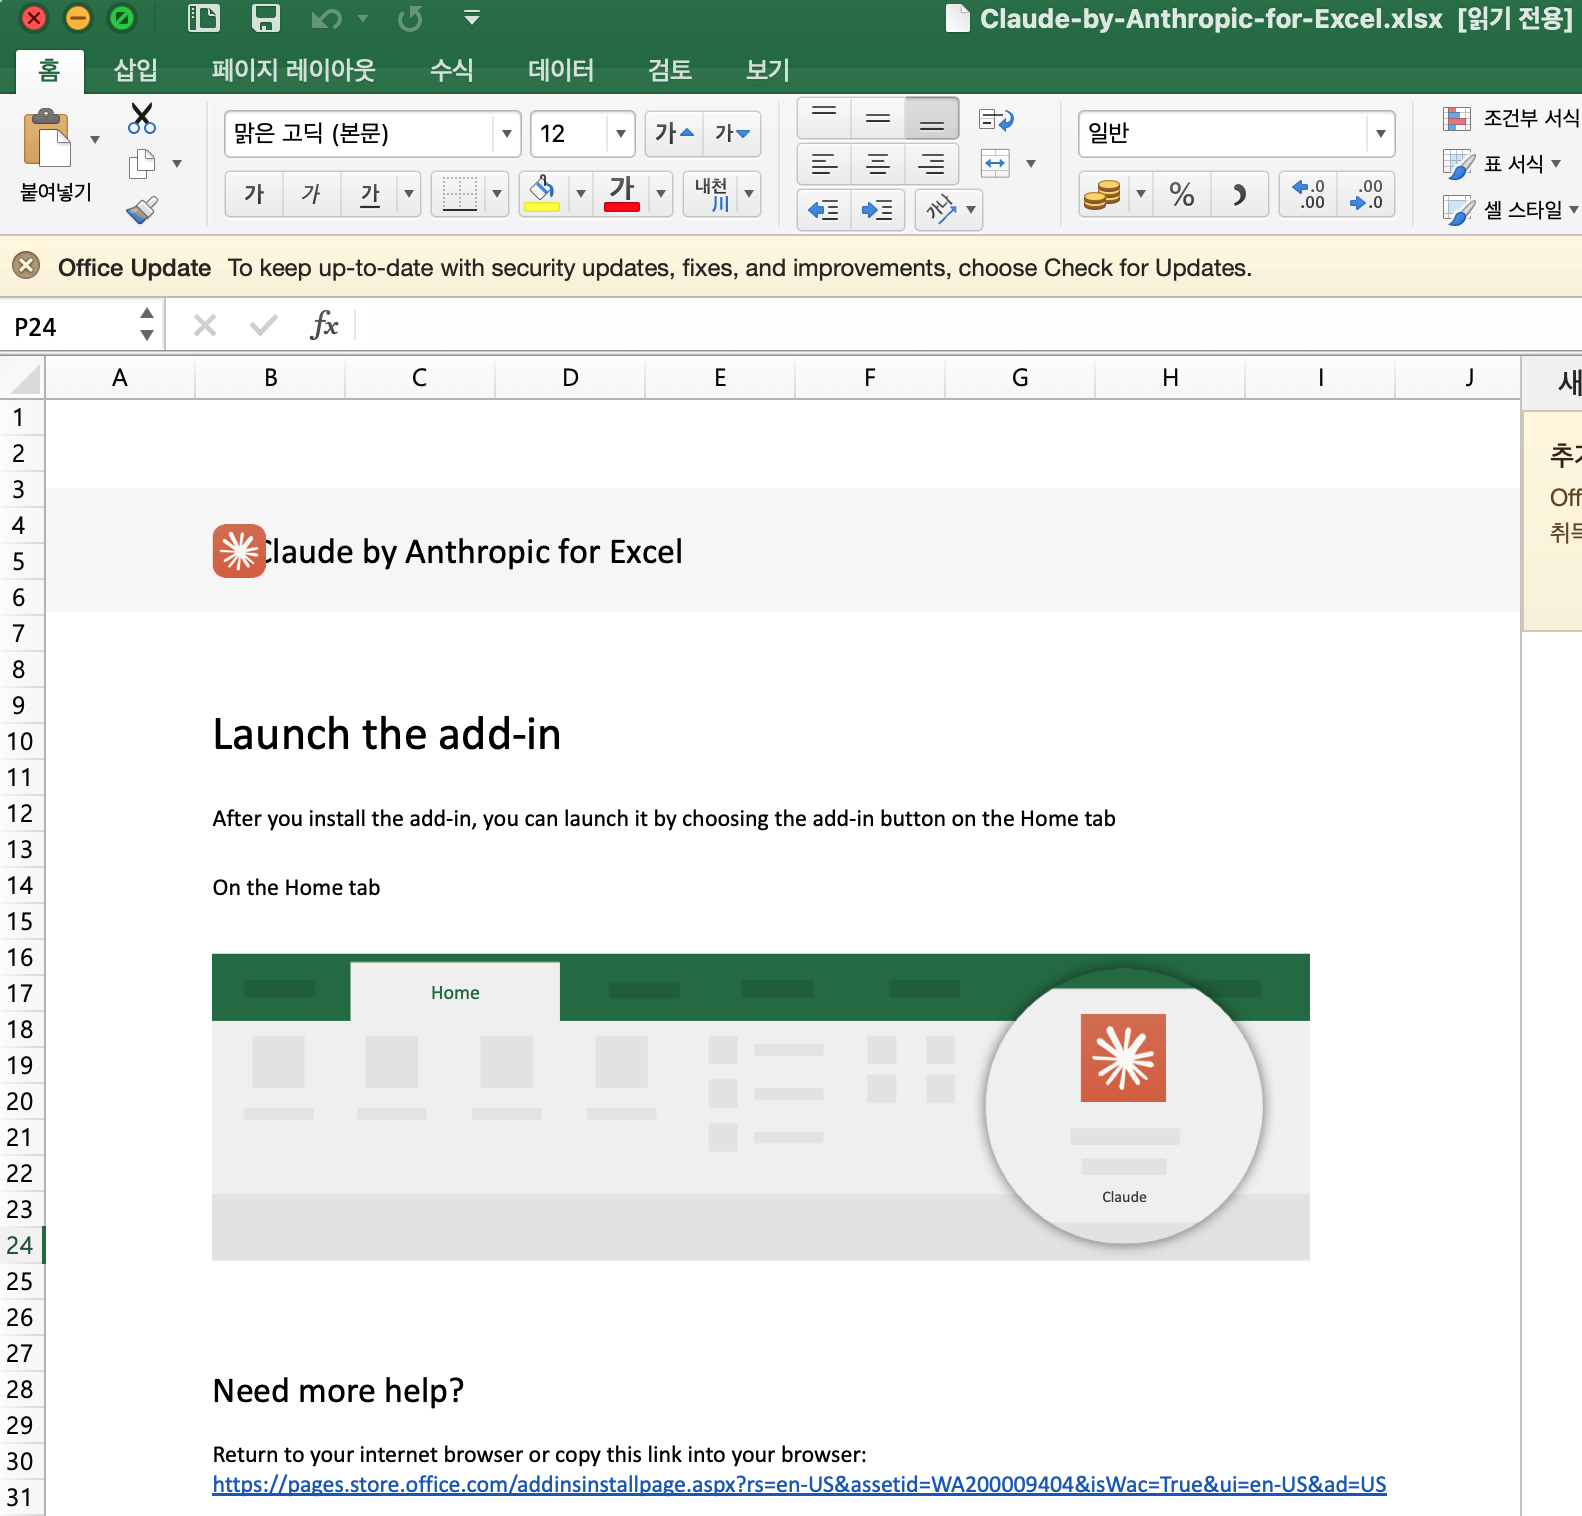1582x1516 pixels.
Task: Click the fx insert function button
Action: 324,325
